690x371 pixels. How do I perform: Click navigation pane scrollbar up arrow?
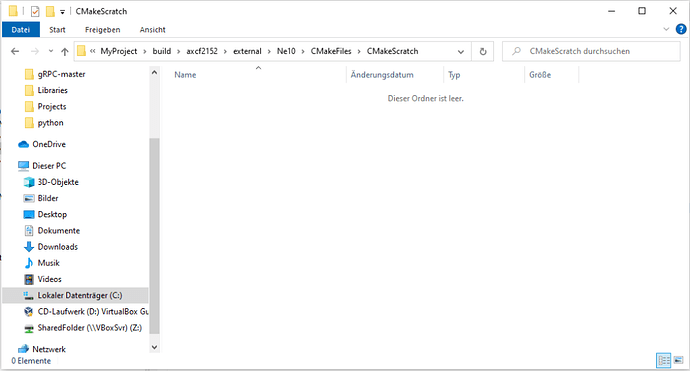[x=154, y=72]
